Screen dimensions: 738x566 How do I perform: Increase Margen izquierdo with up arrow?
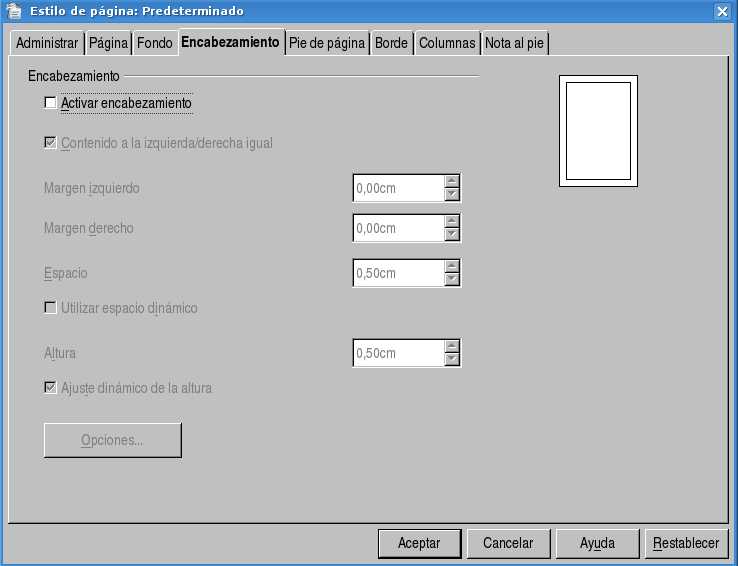[452, 181]
